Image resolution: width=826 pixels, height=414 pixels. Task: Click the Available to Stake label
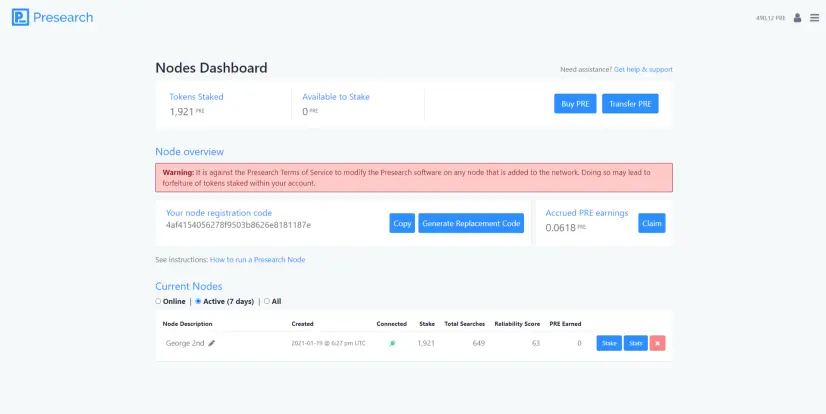pos(336,97)
